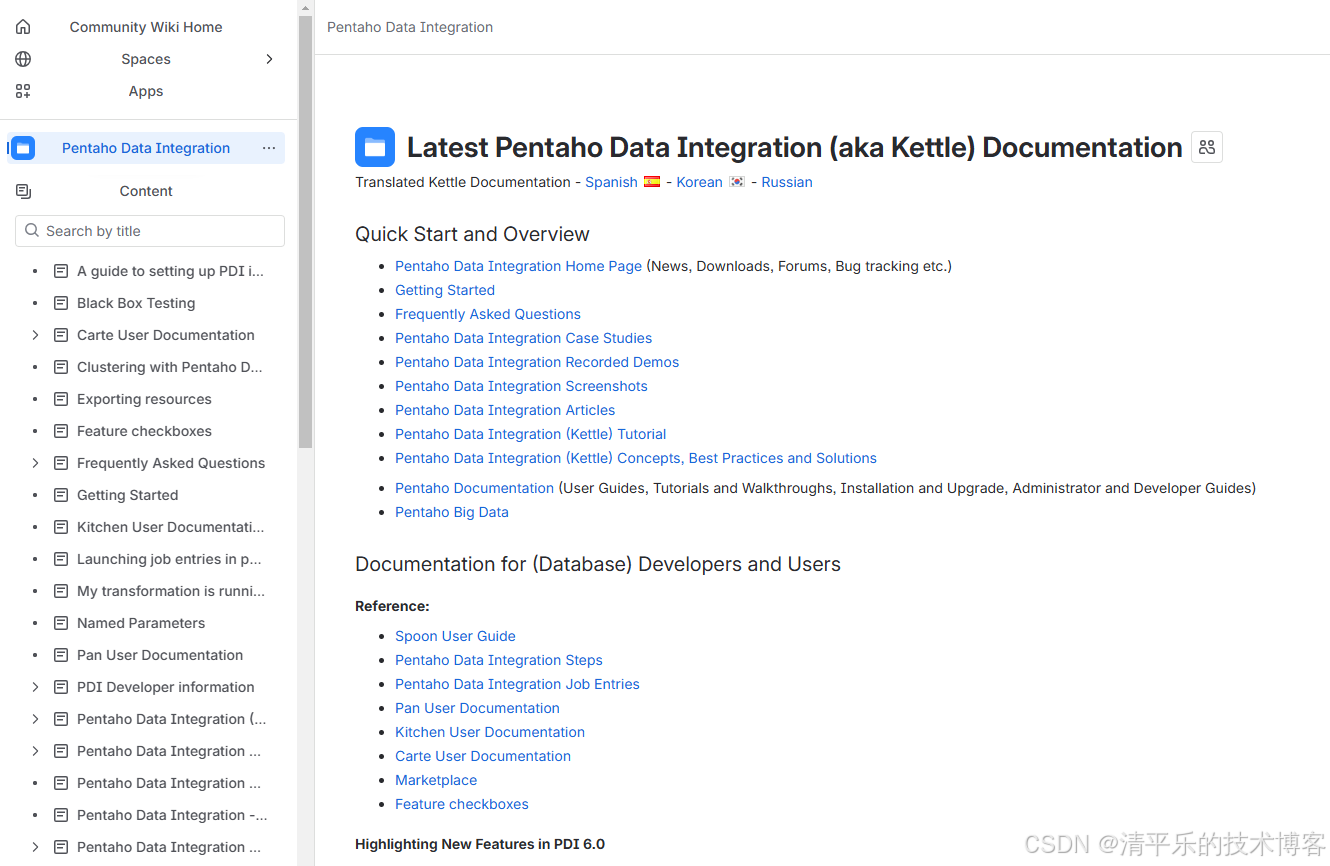
Task: Click the page icon for Frequently Asked Questions in sidebar
Action: (61, 463)
